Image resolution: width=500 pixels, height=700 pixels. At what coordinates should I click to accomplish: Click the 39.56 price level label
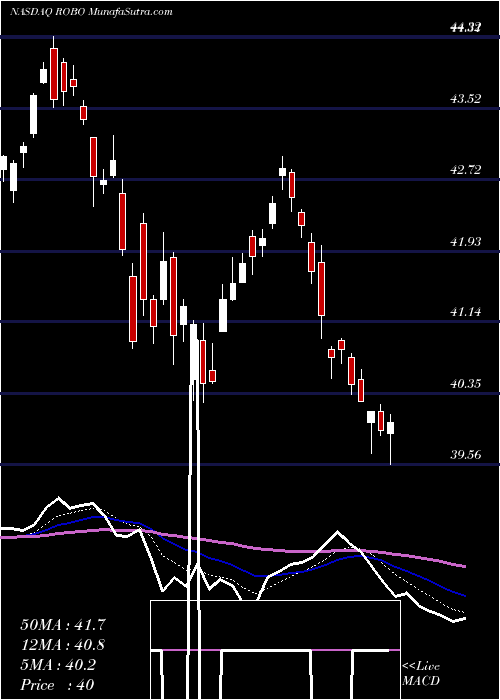tap(466, 455)
